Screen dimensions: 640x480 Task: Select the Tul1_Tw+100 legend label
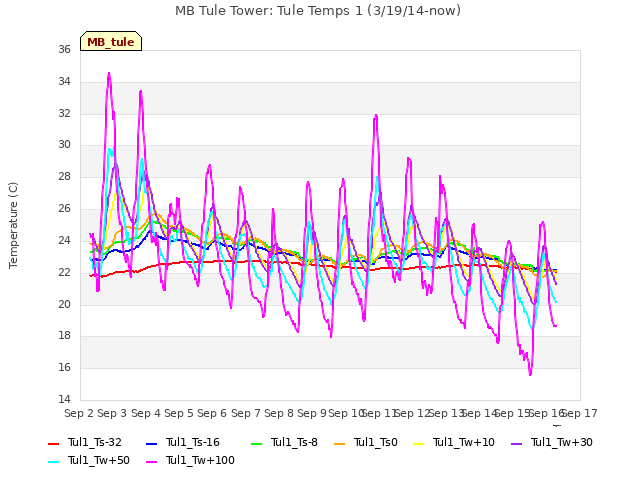(x=200, y=460)
